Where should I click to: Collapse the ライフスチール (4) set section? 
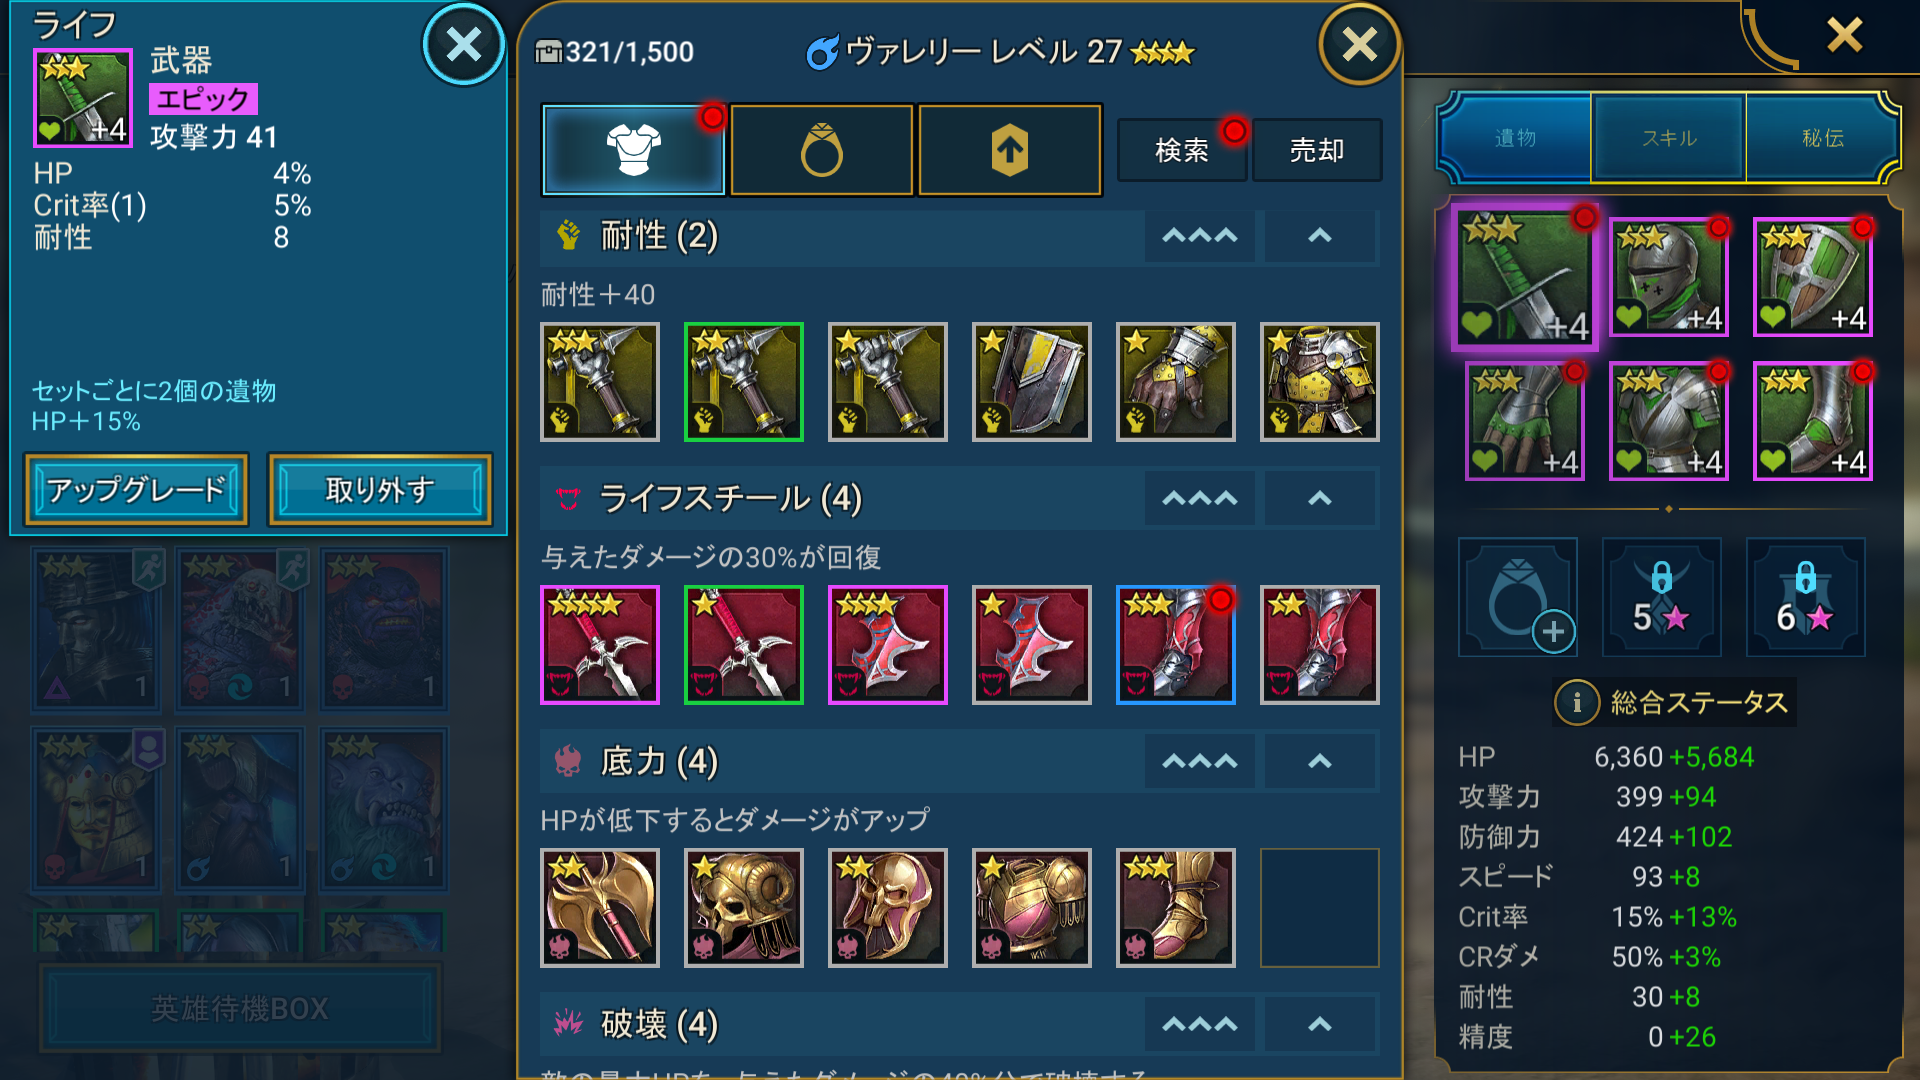[1320, 498]
